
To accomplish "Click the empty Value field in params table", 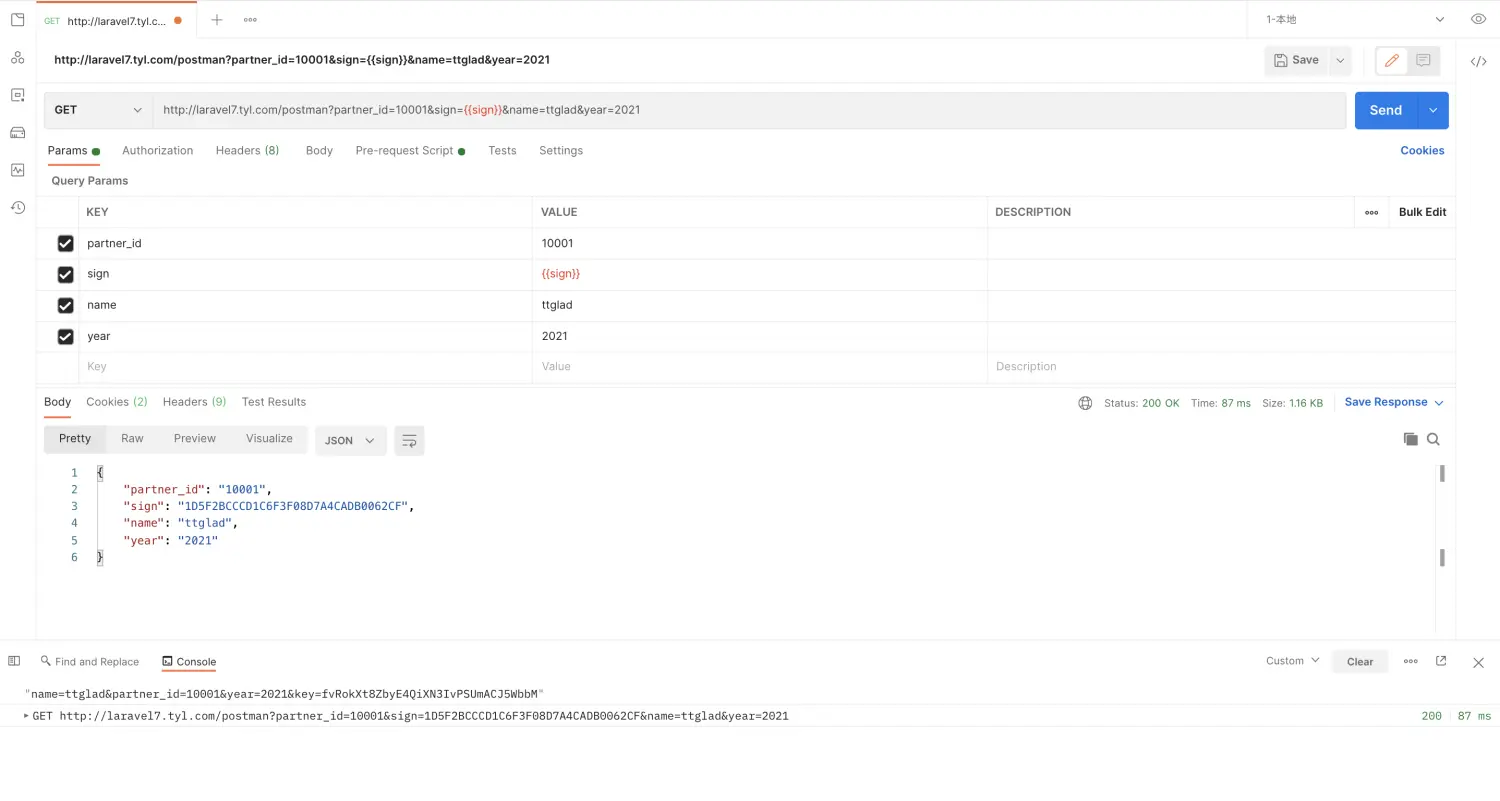I will [x=759, y=367].
